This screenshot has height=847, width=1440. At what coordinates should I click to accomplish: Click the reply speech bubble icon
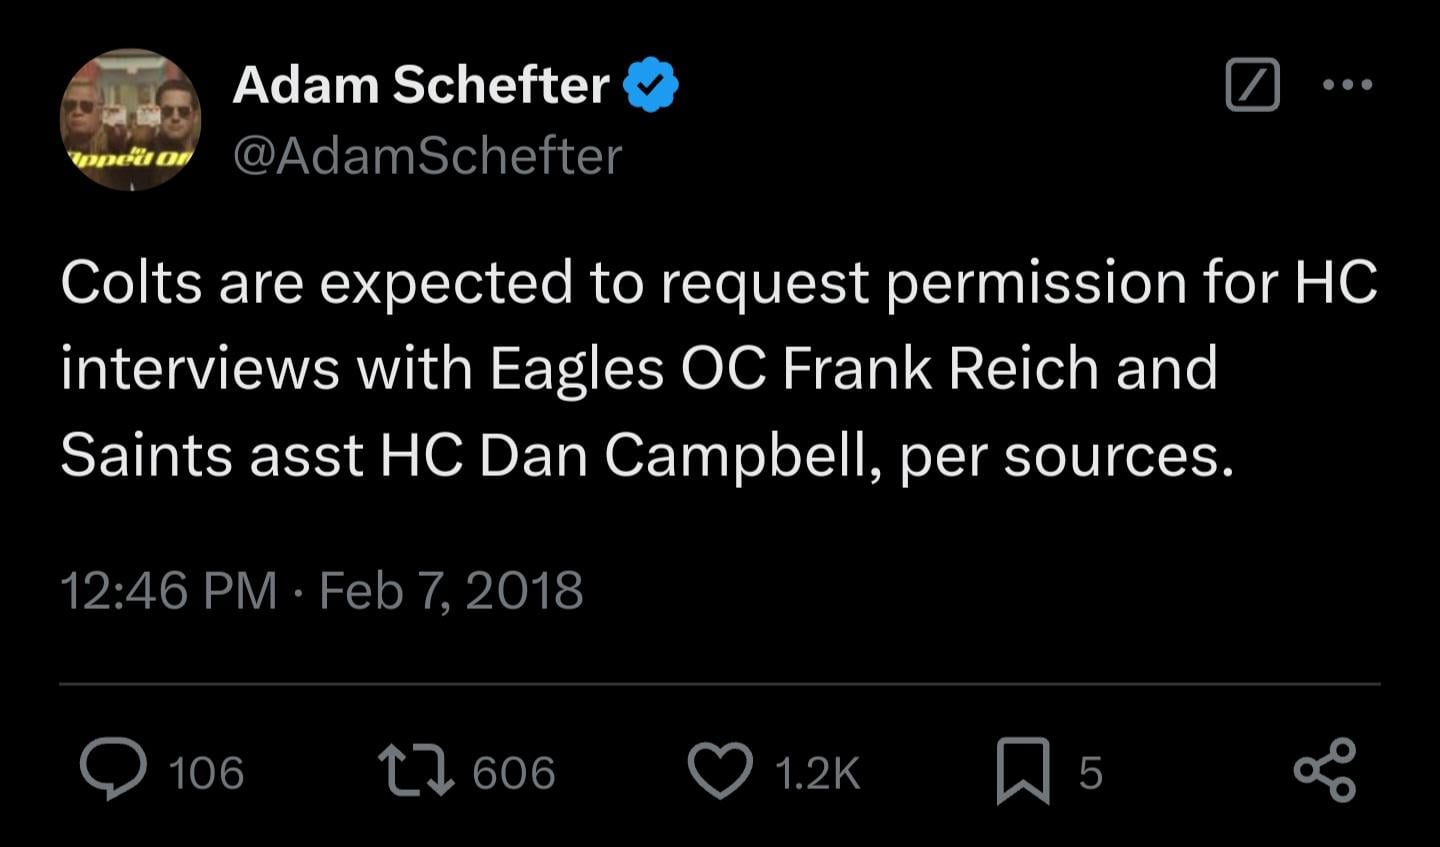pyautogui.click(x=113, y=771)
